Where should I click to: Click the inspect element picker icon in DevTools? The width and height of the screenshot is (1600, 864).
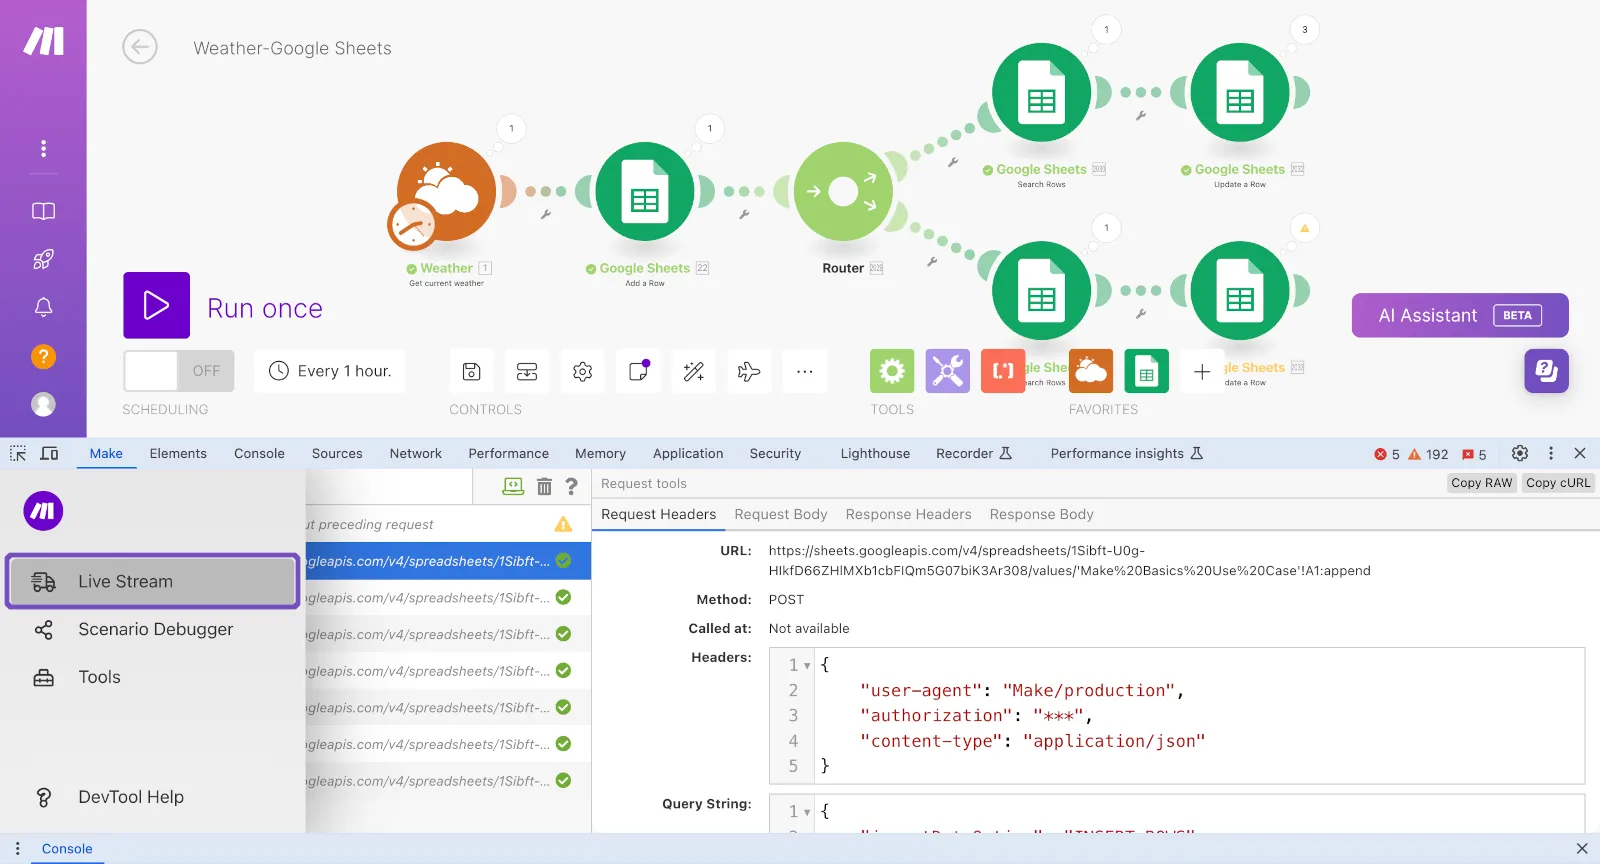[18, 453]
